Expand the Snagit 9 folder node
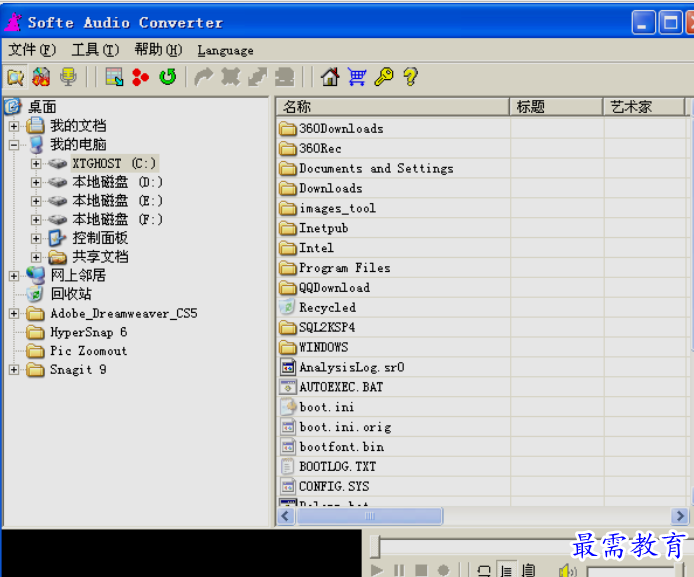 [x=14, y=369]
